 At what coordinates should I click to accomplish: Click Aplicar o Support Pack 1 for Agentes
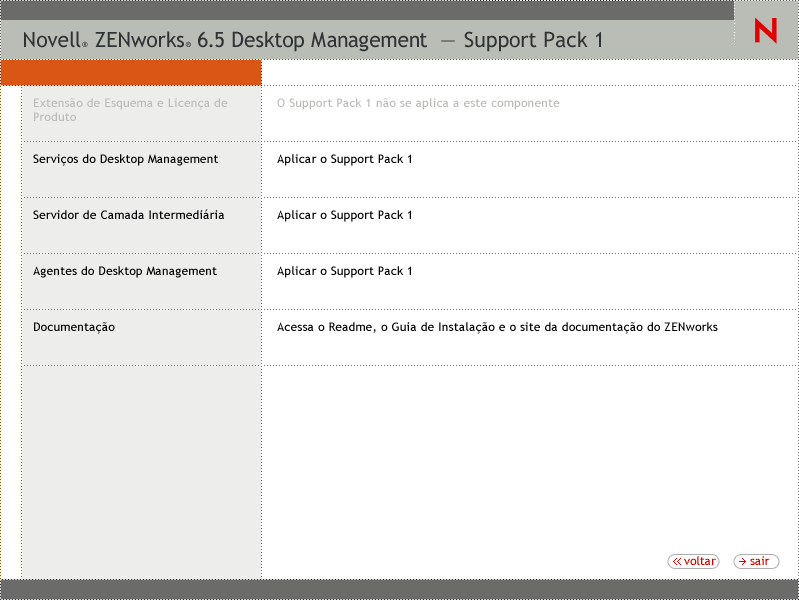click(344, 271)
